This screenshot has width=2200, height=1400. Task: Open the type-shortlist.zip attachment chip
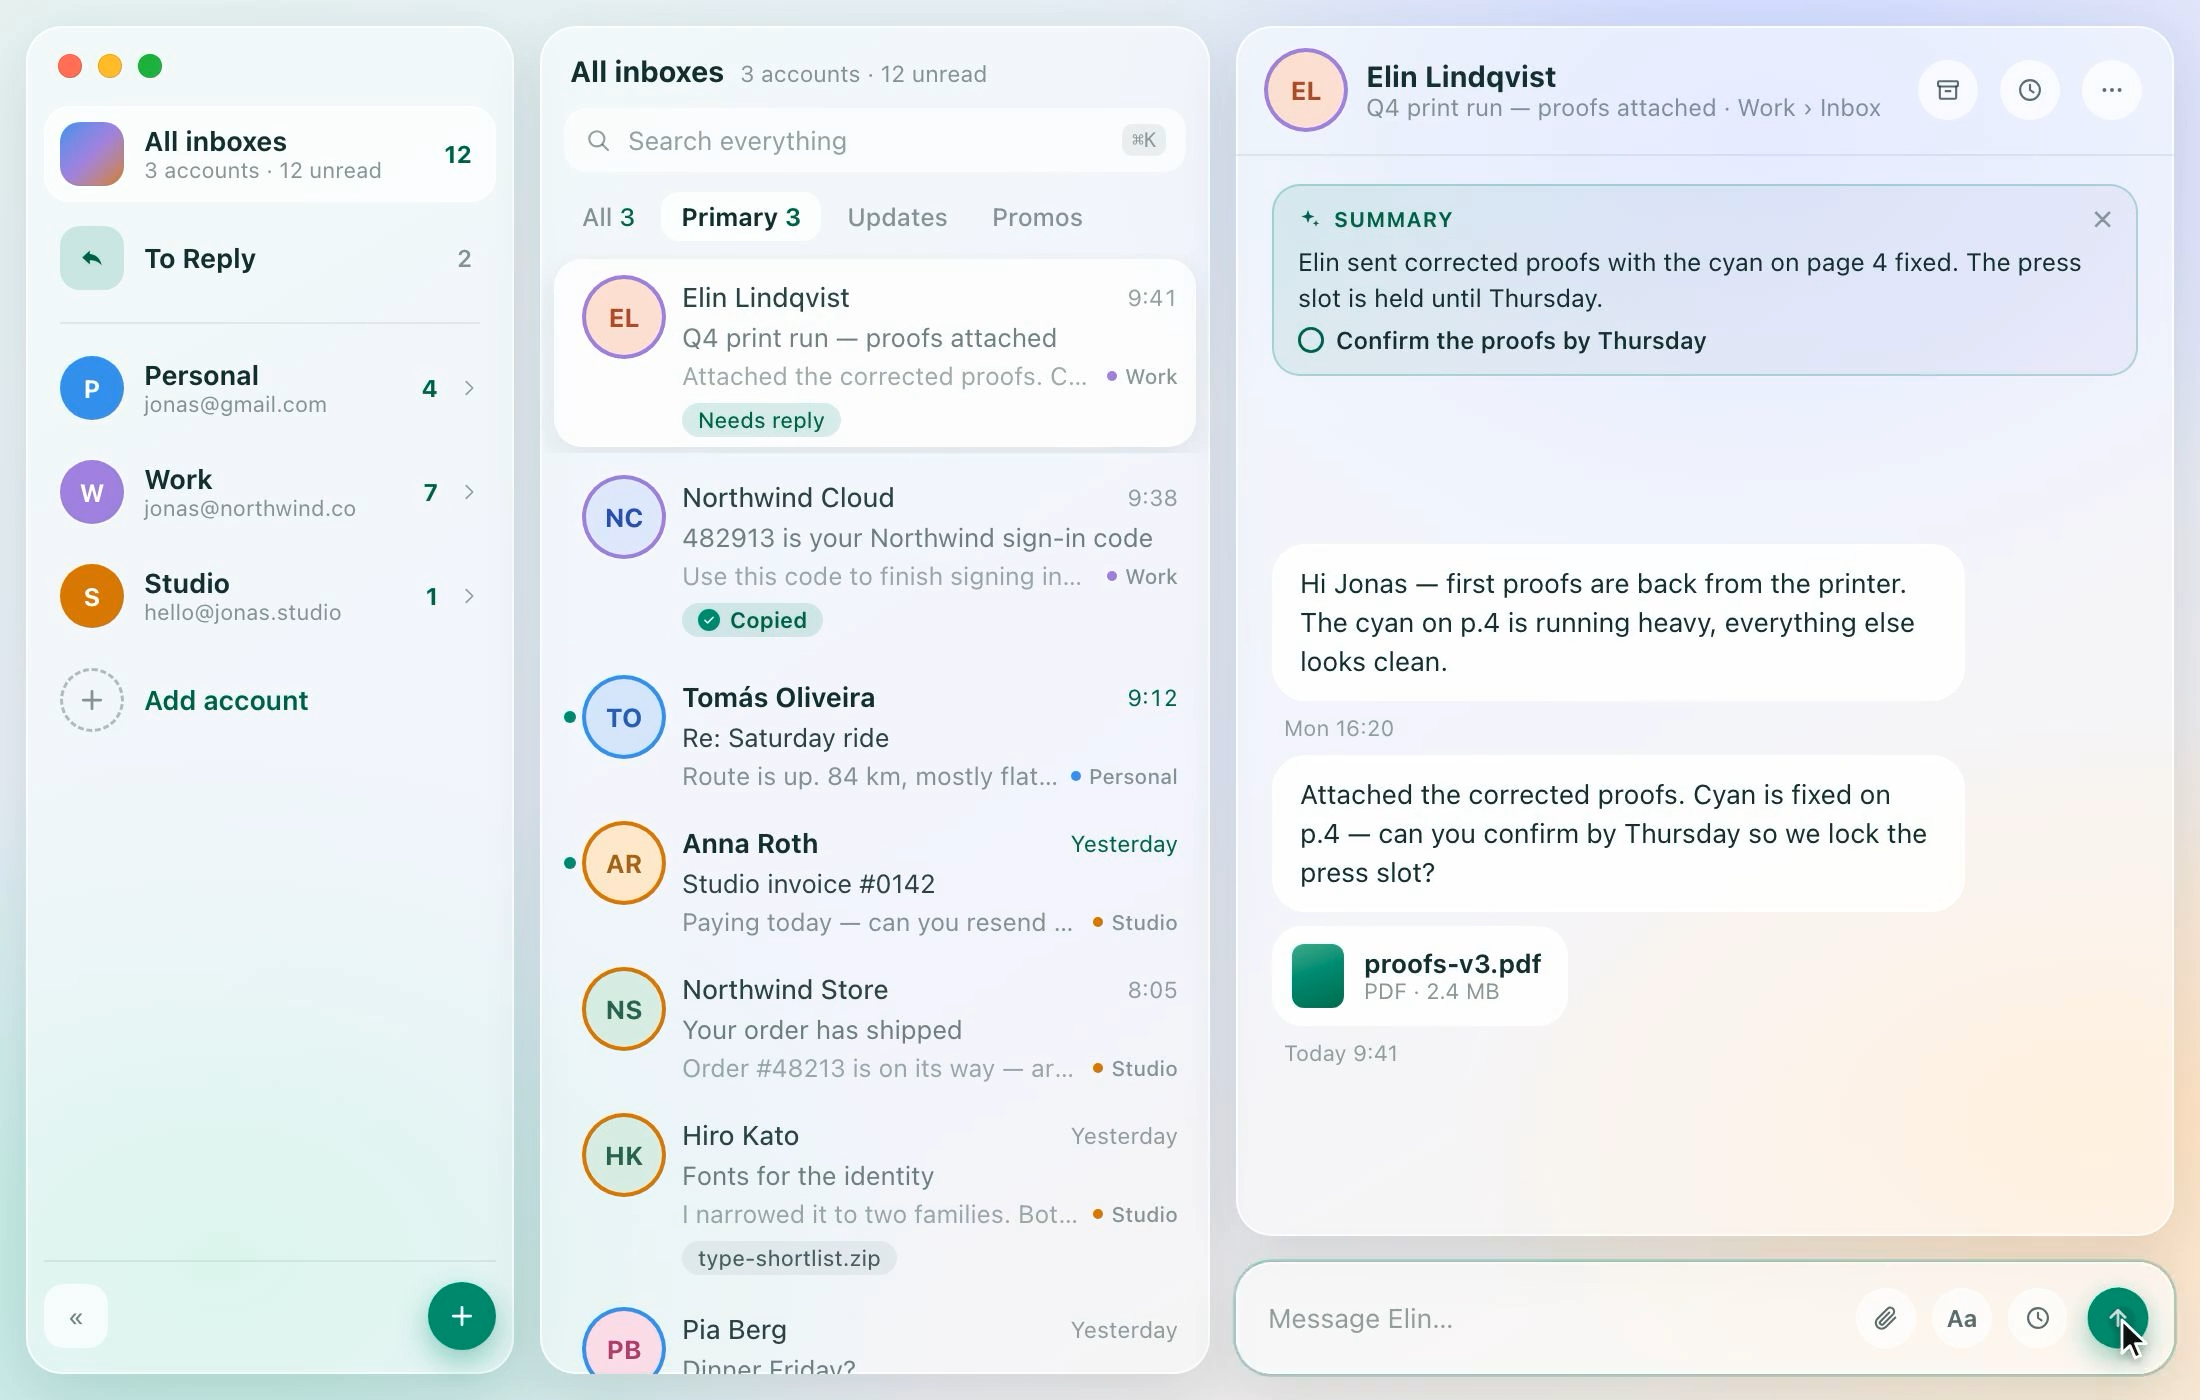point(789,1258)
